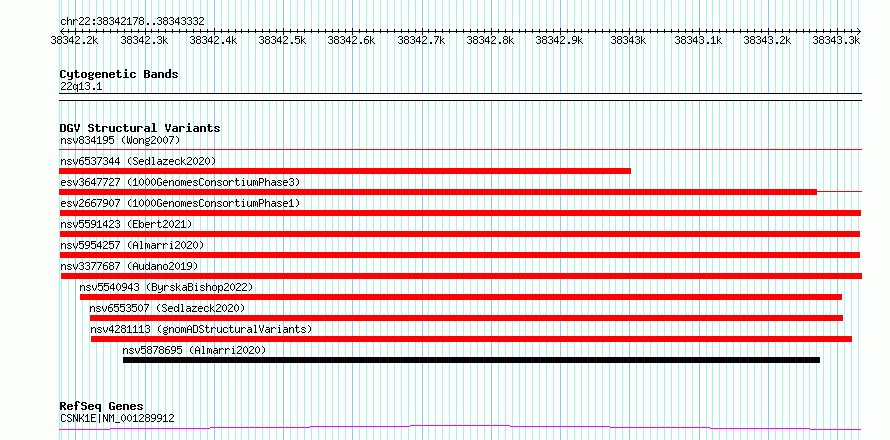Click the 38342.6k ruler tick label

[351, 40]
